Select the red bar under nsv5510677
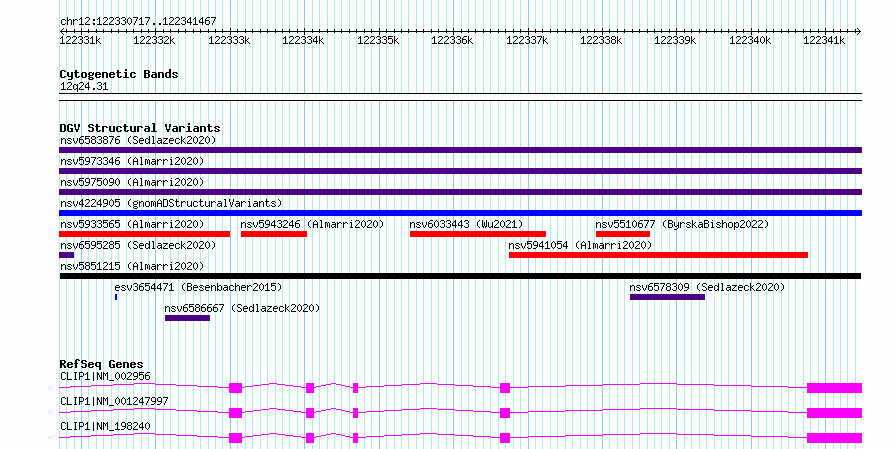This screenshot has height=449, width=890. pyautogui.click(x=623, y=234)
